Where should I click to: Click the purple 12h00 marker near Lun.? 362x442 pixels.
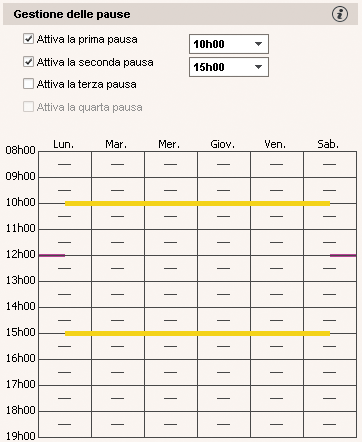(52, 255)
